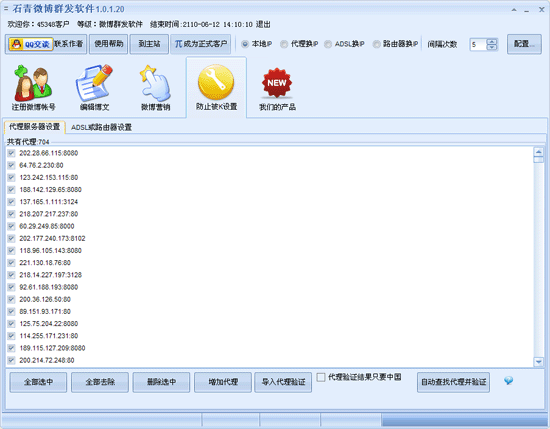The image size is (550, 429).
Task: Click the 全部选中 select all button
Action: [x=38, y=382]
